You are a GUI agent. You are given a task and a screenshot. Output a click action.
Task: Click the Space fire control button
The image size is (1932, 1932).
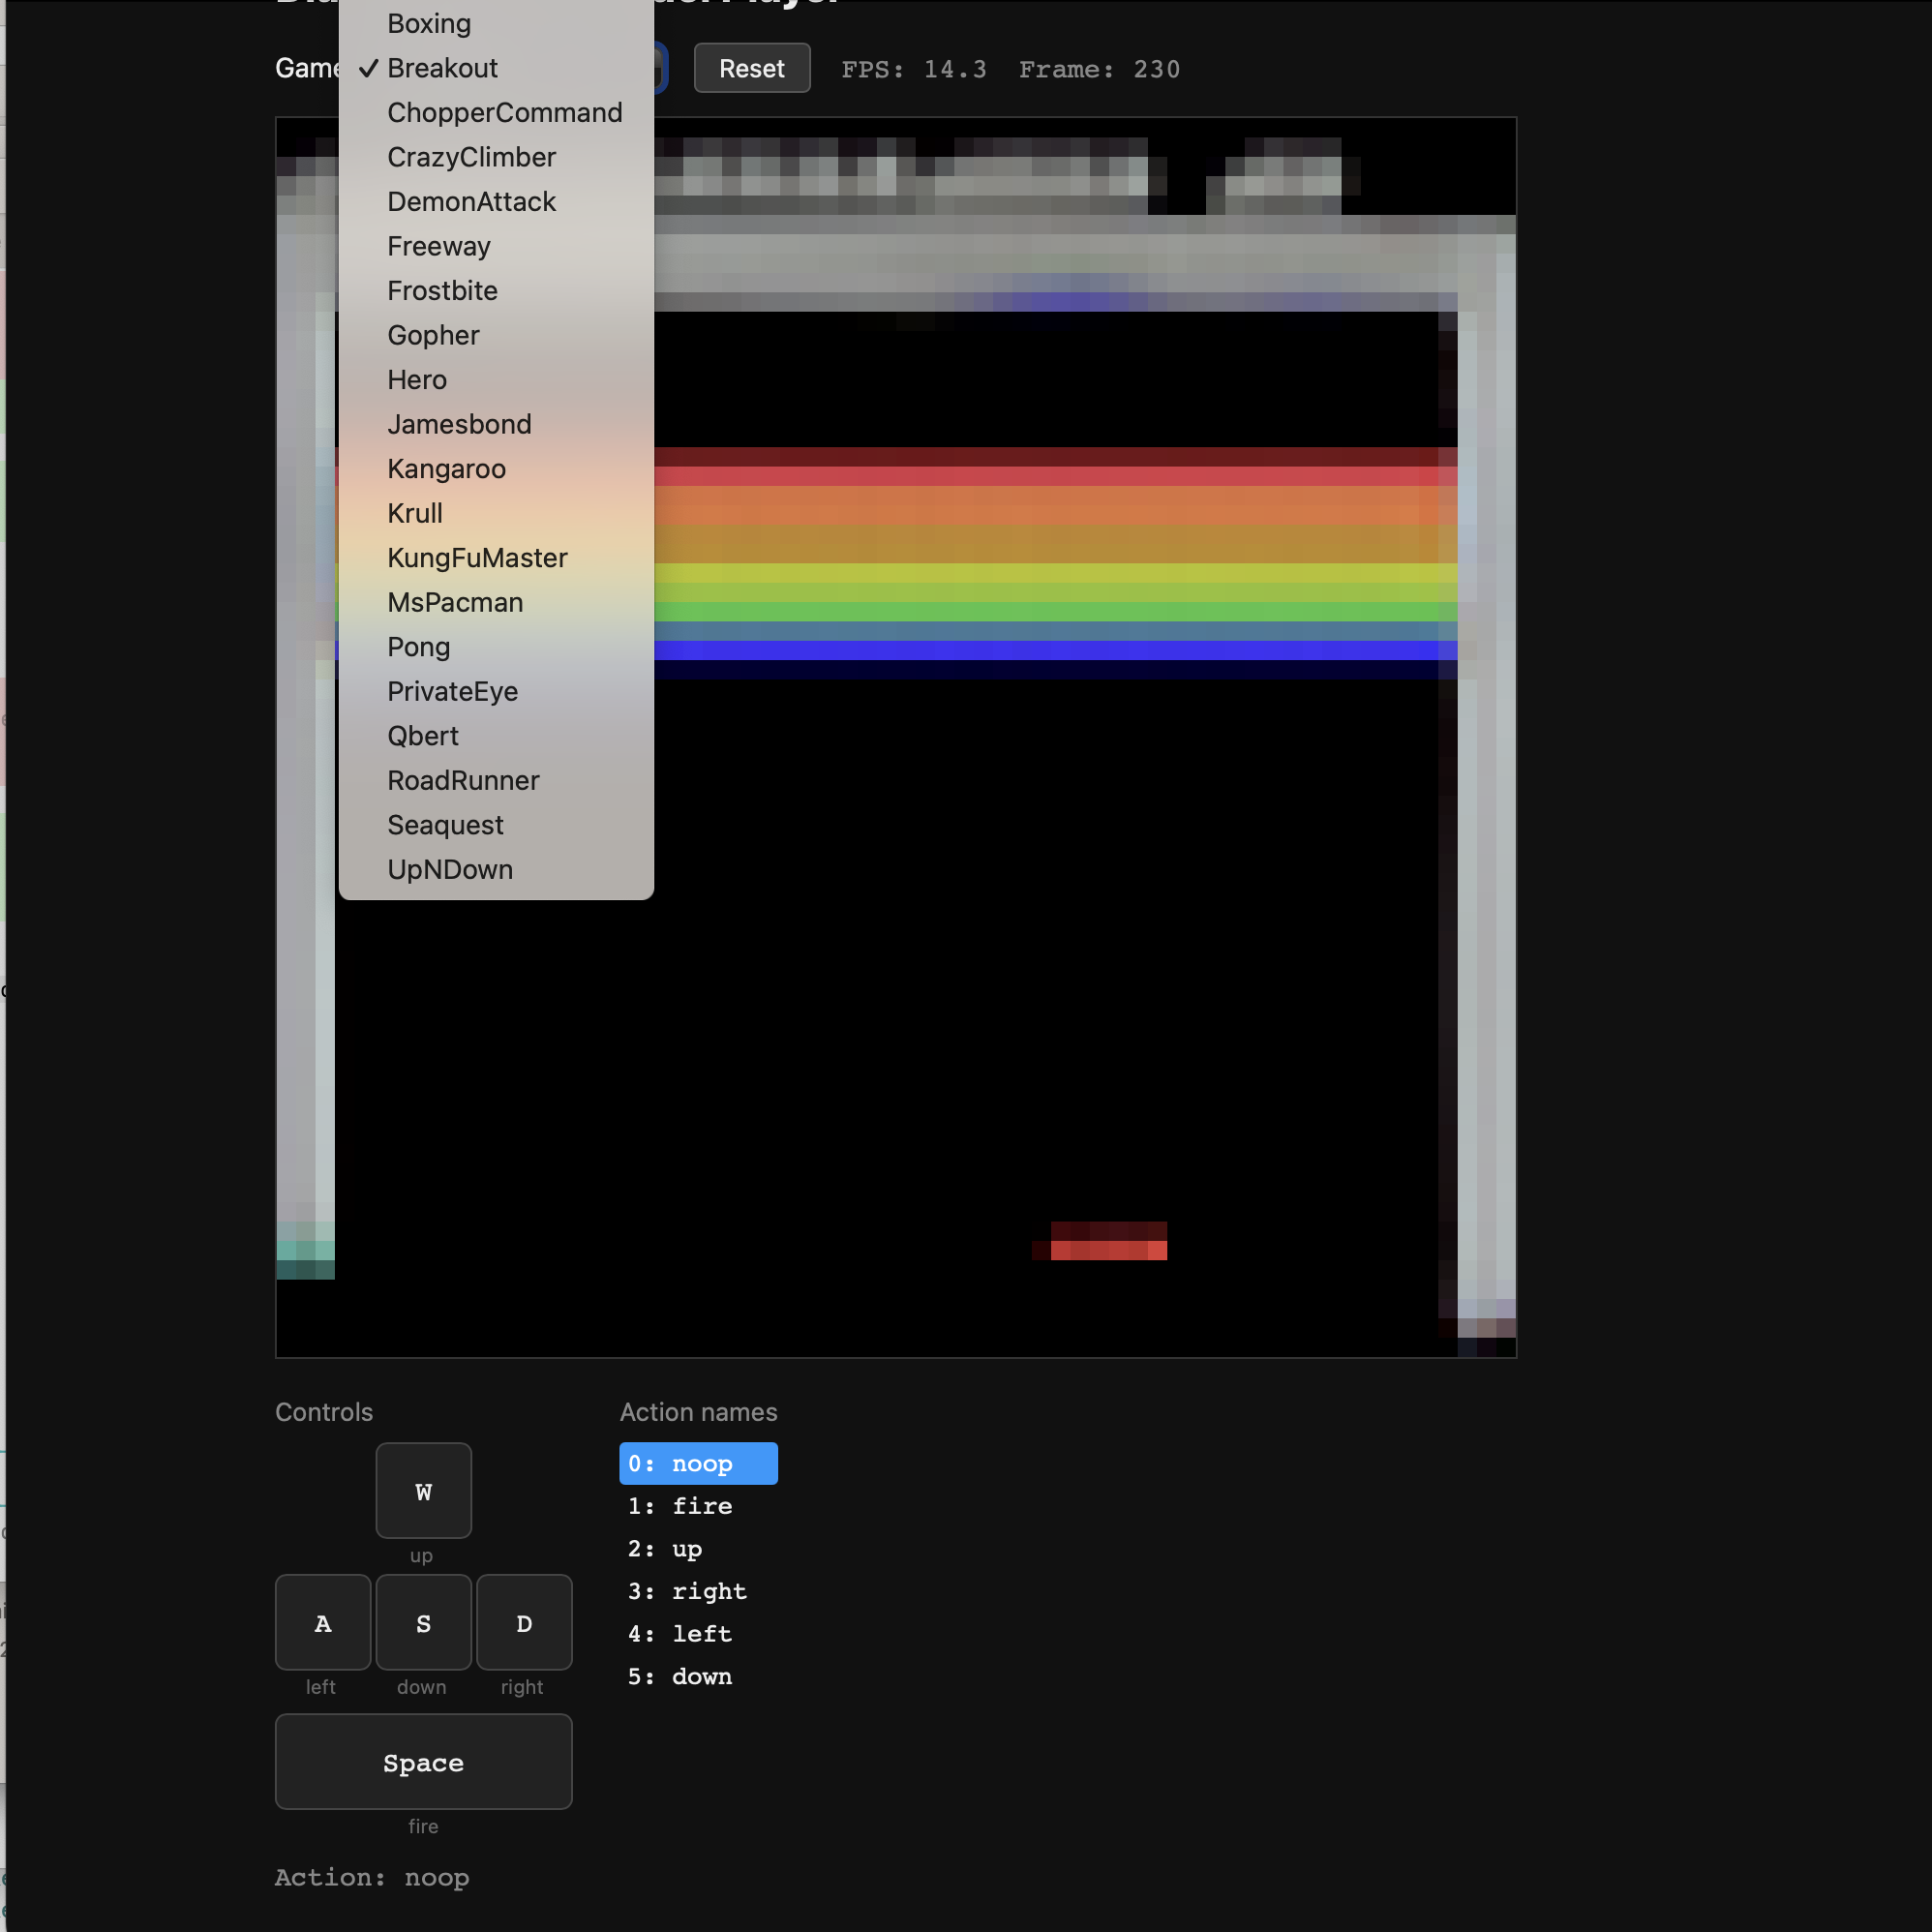tap(424, 1761)
